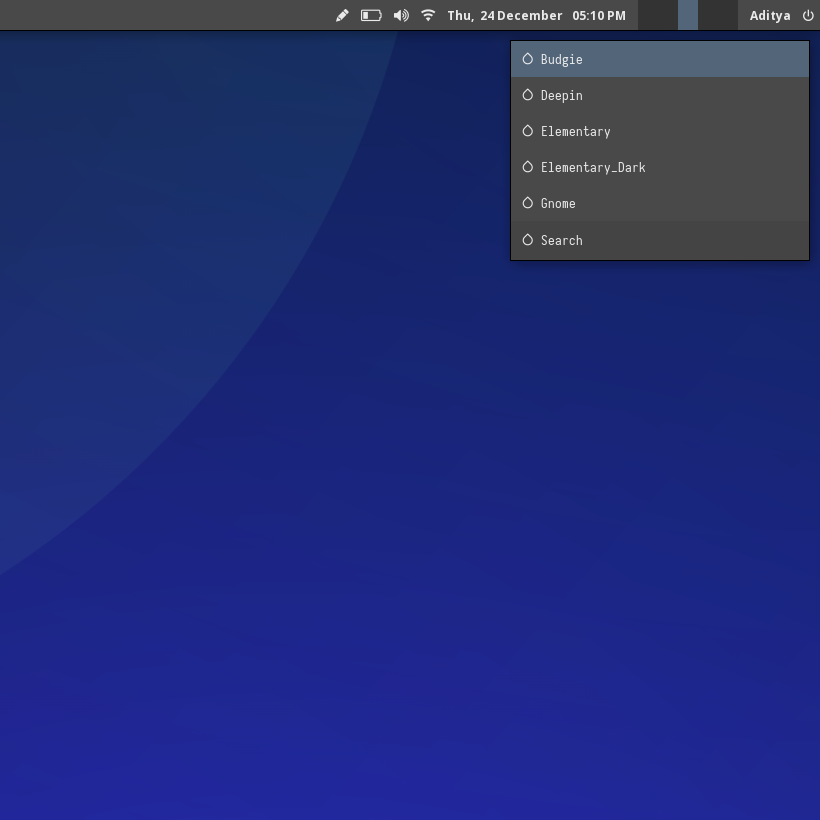
Task: Click the power icon next to Aditya
Action: pyautogui.click(x=808, y=15)
